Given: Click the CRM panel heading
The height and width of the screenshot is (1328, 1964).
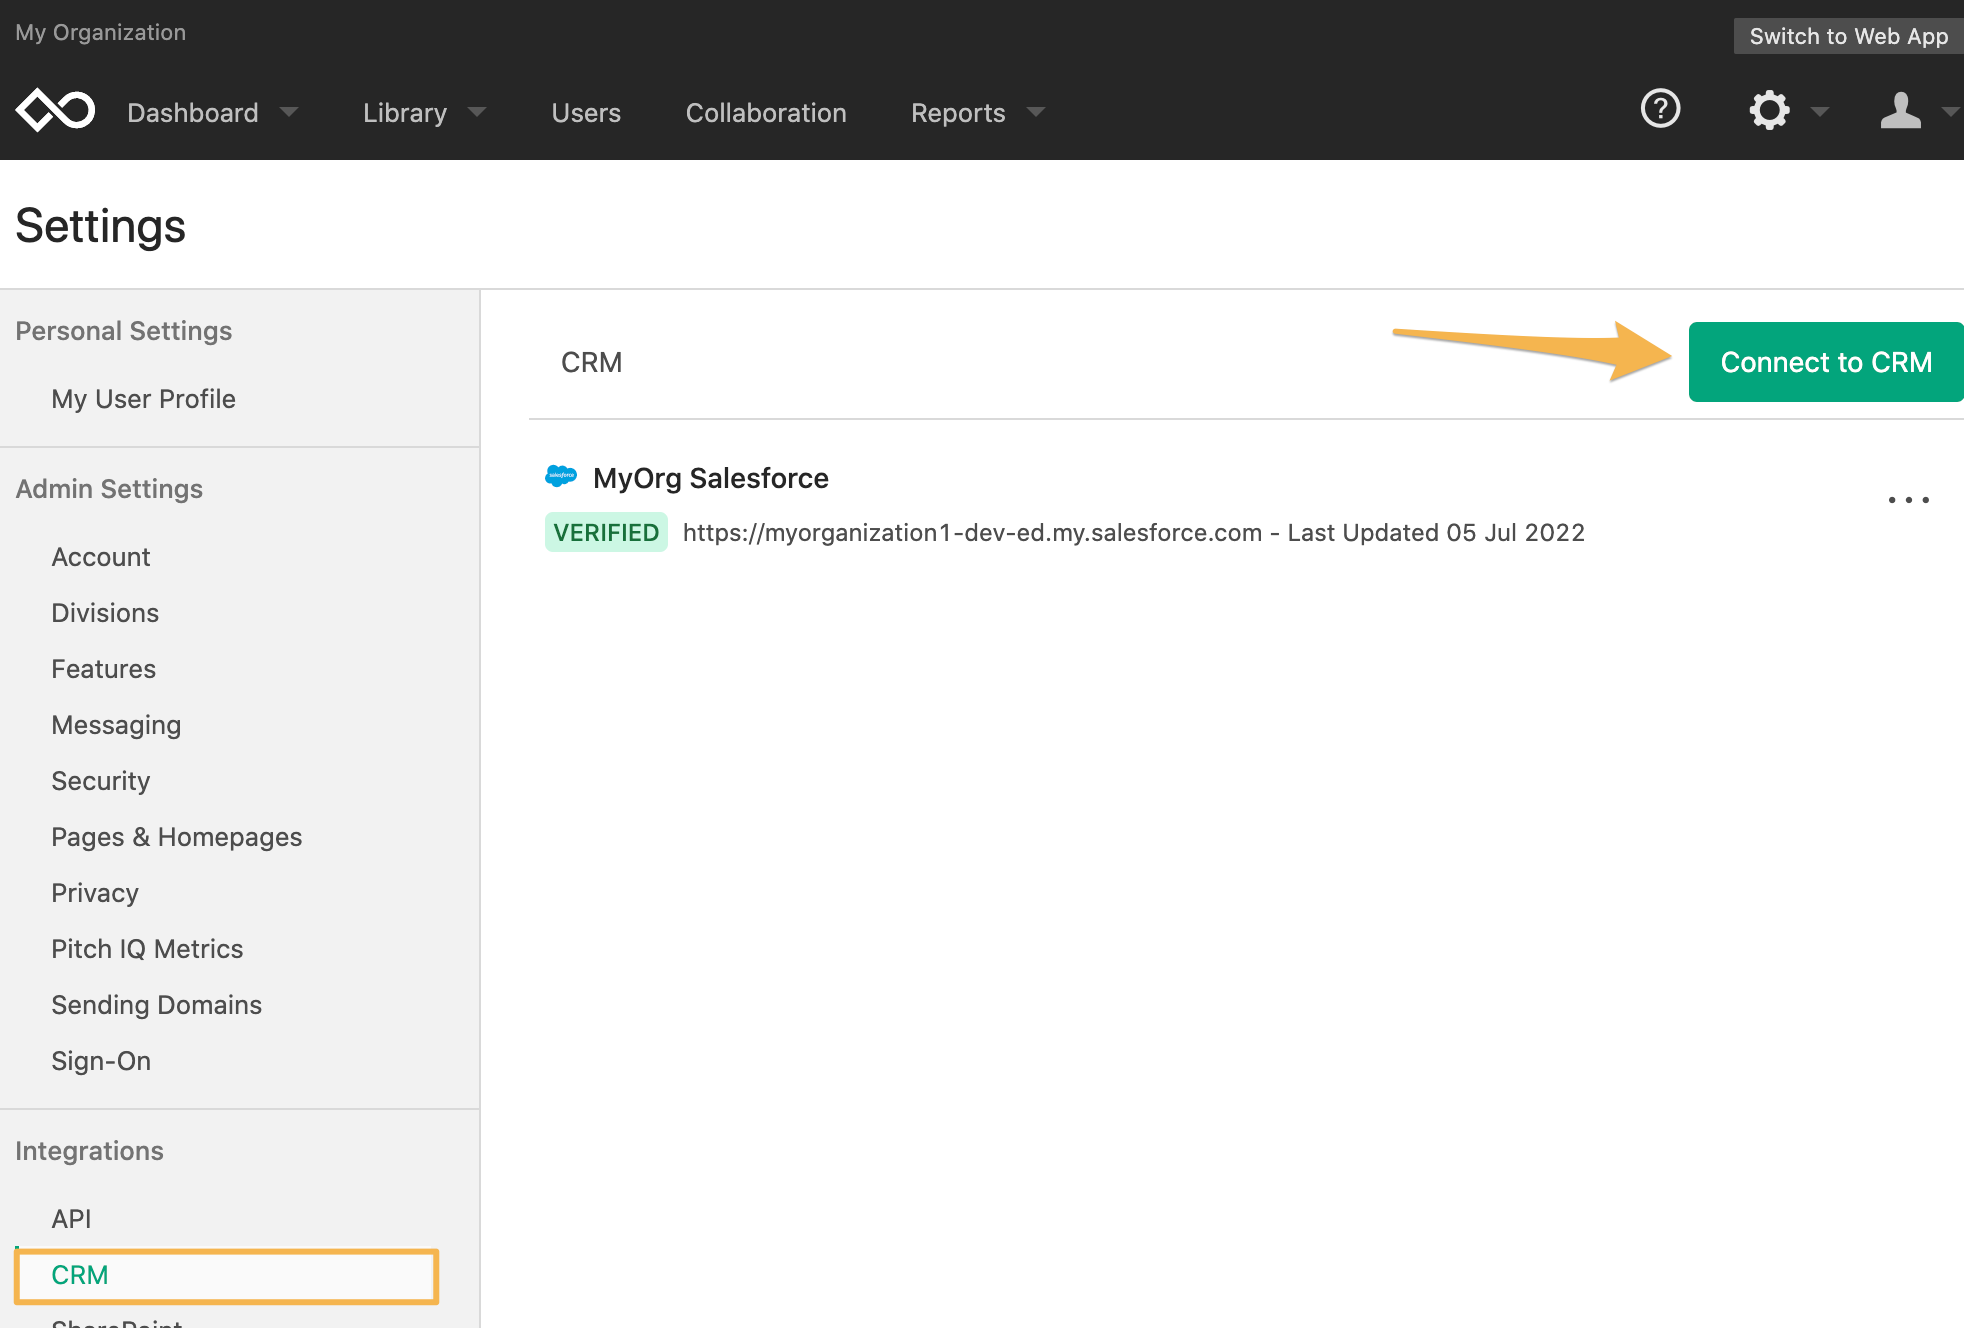Looking at the screenshot, I should coord(591,362).
